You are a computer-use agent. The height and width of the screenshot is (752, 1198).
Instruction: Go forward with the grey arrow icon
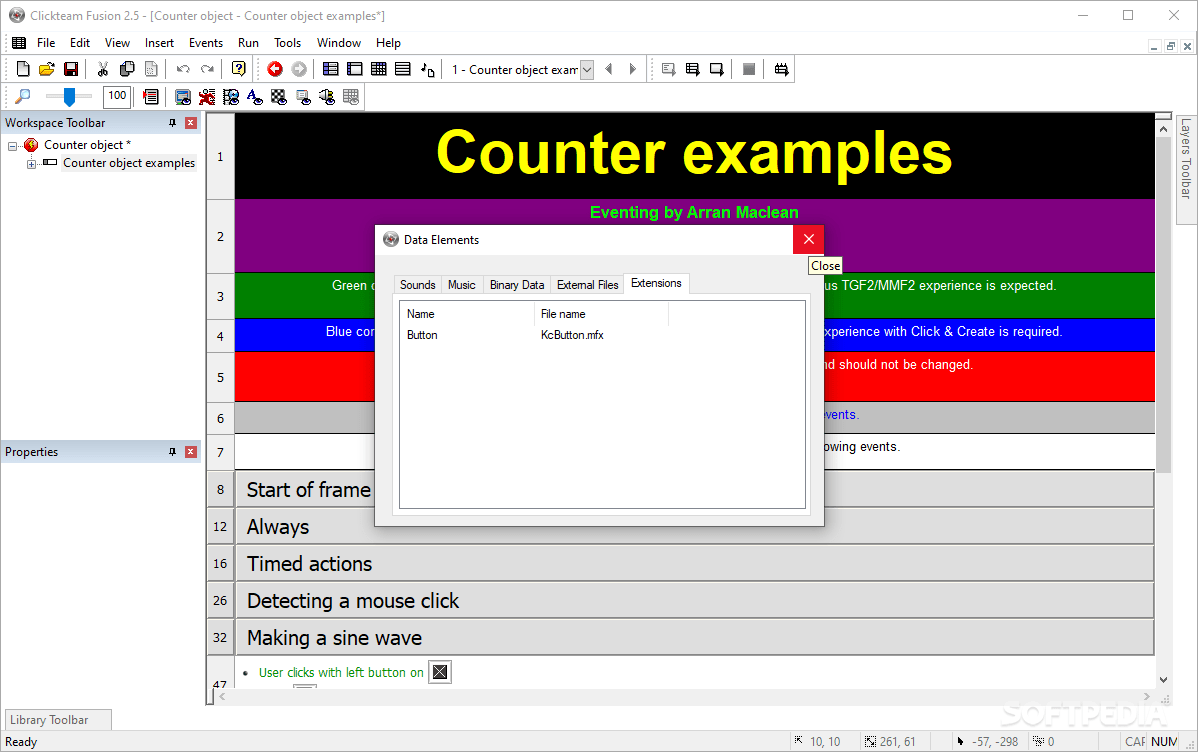300,70
